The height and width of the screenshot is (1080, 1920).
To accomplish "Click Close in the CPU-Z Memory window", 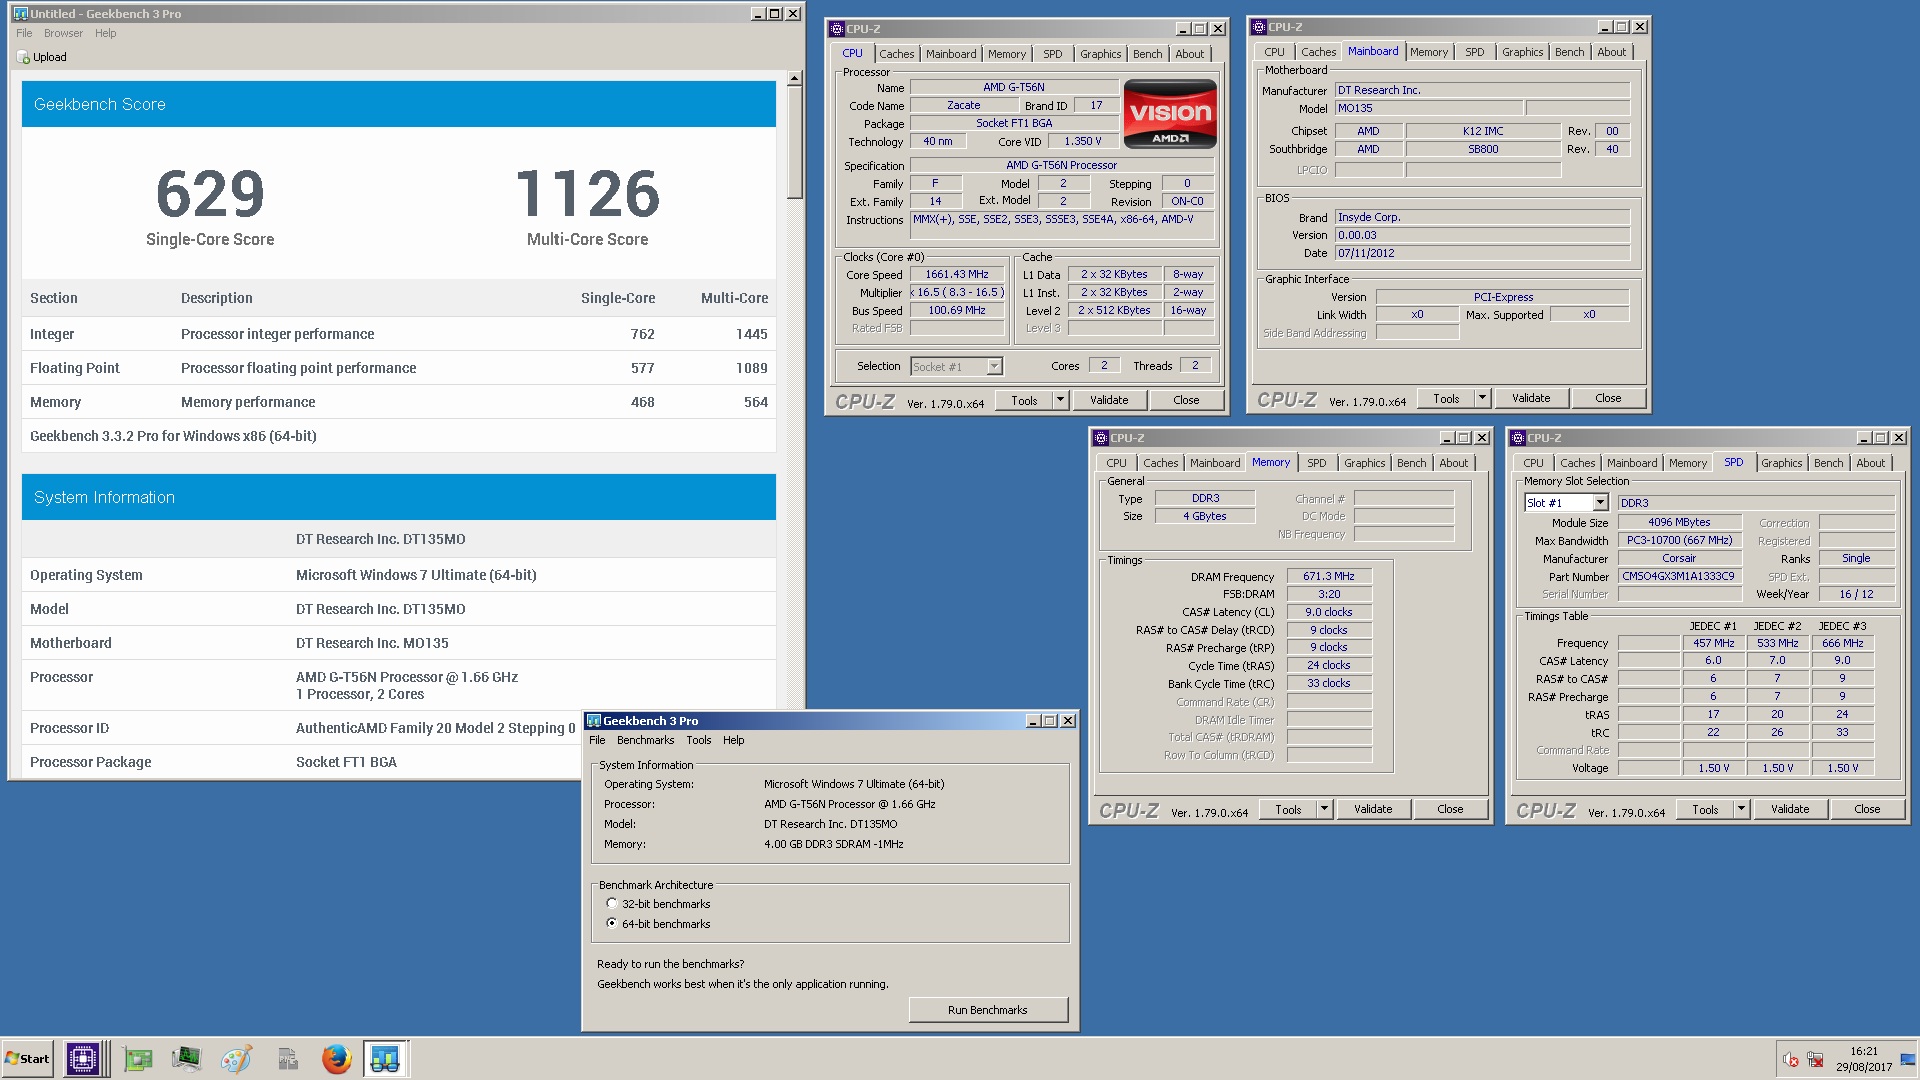I will click(1450, 809).
